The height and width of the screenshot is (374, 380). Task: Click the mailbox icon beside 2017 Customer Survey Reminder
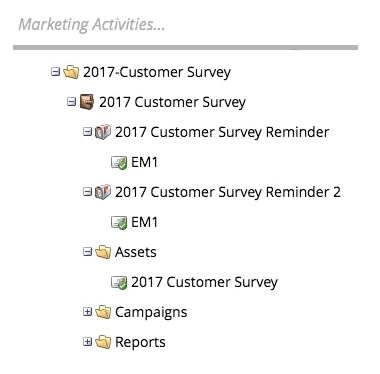pyautogui.click(x=103, y=132)
